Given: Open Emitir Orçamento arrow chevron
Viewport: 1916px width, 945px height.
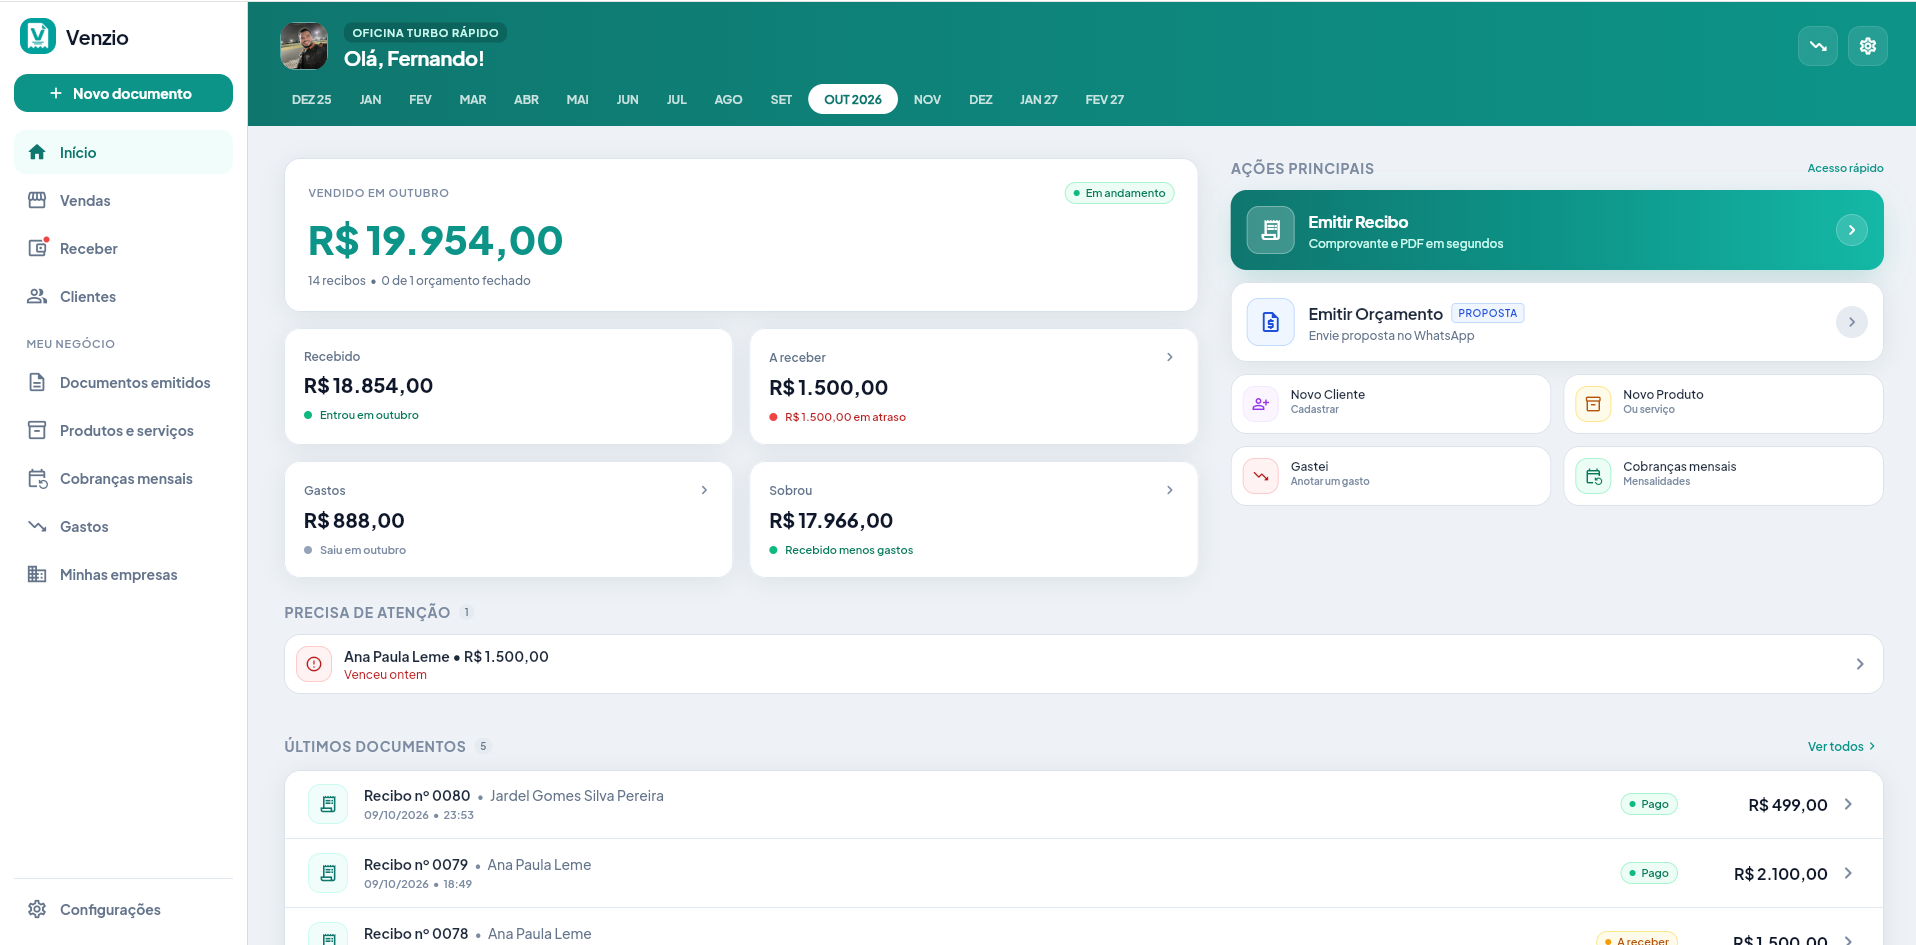Looking at the screenshot, I should click(1851, 322).
